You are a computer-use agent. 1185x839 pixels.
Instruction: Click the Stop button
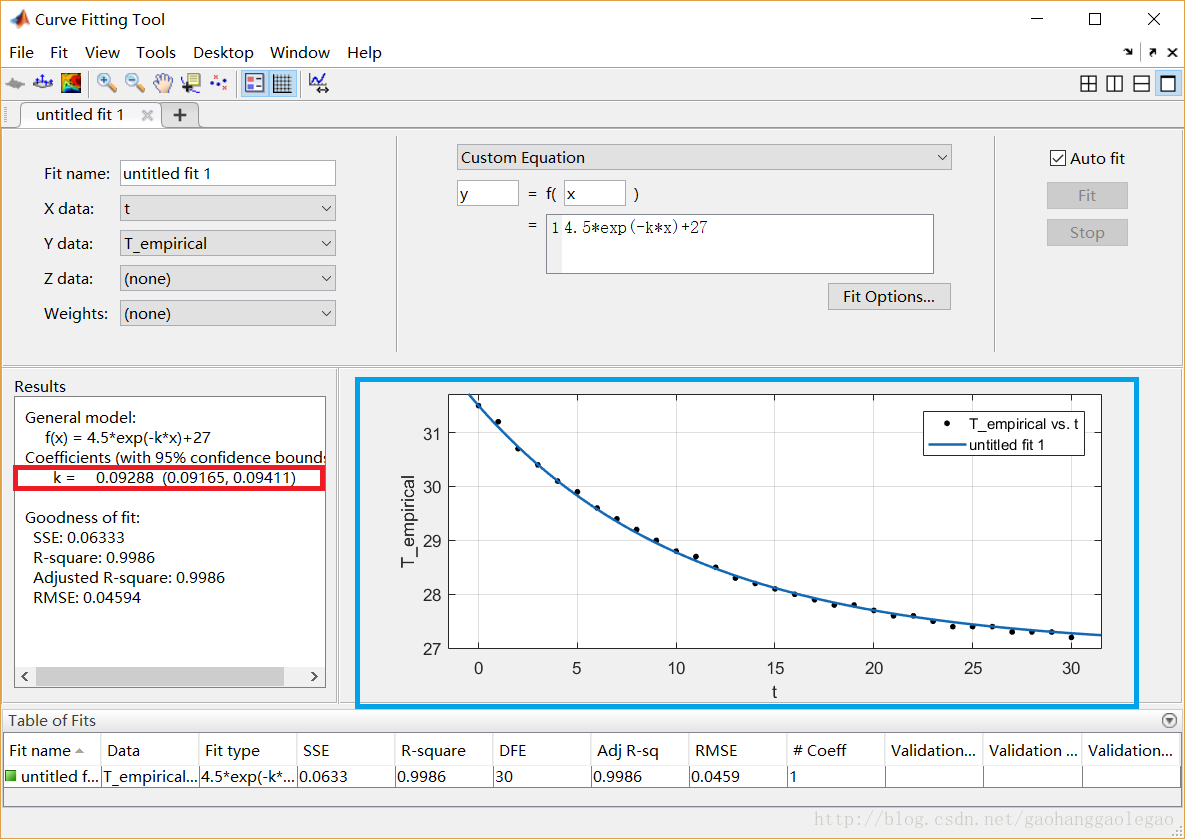pyautogui.click(x=1087, y=233)
